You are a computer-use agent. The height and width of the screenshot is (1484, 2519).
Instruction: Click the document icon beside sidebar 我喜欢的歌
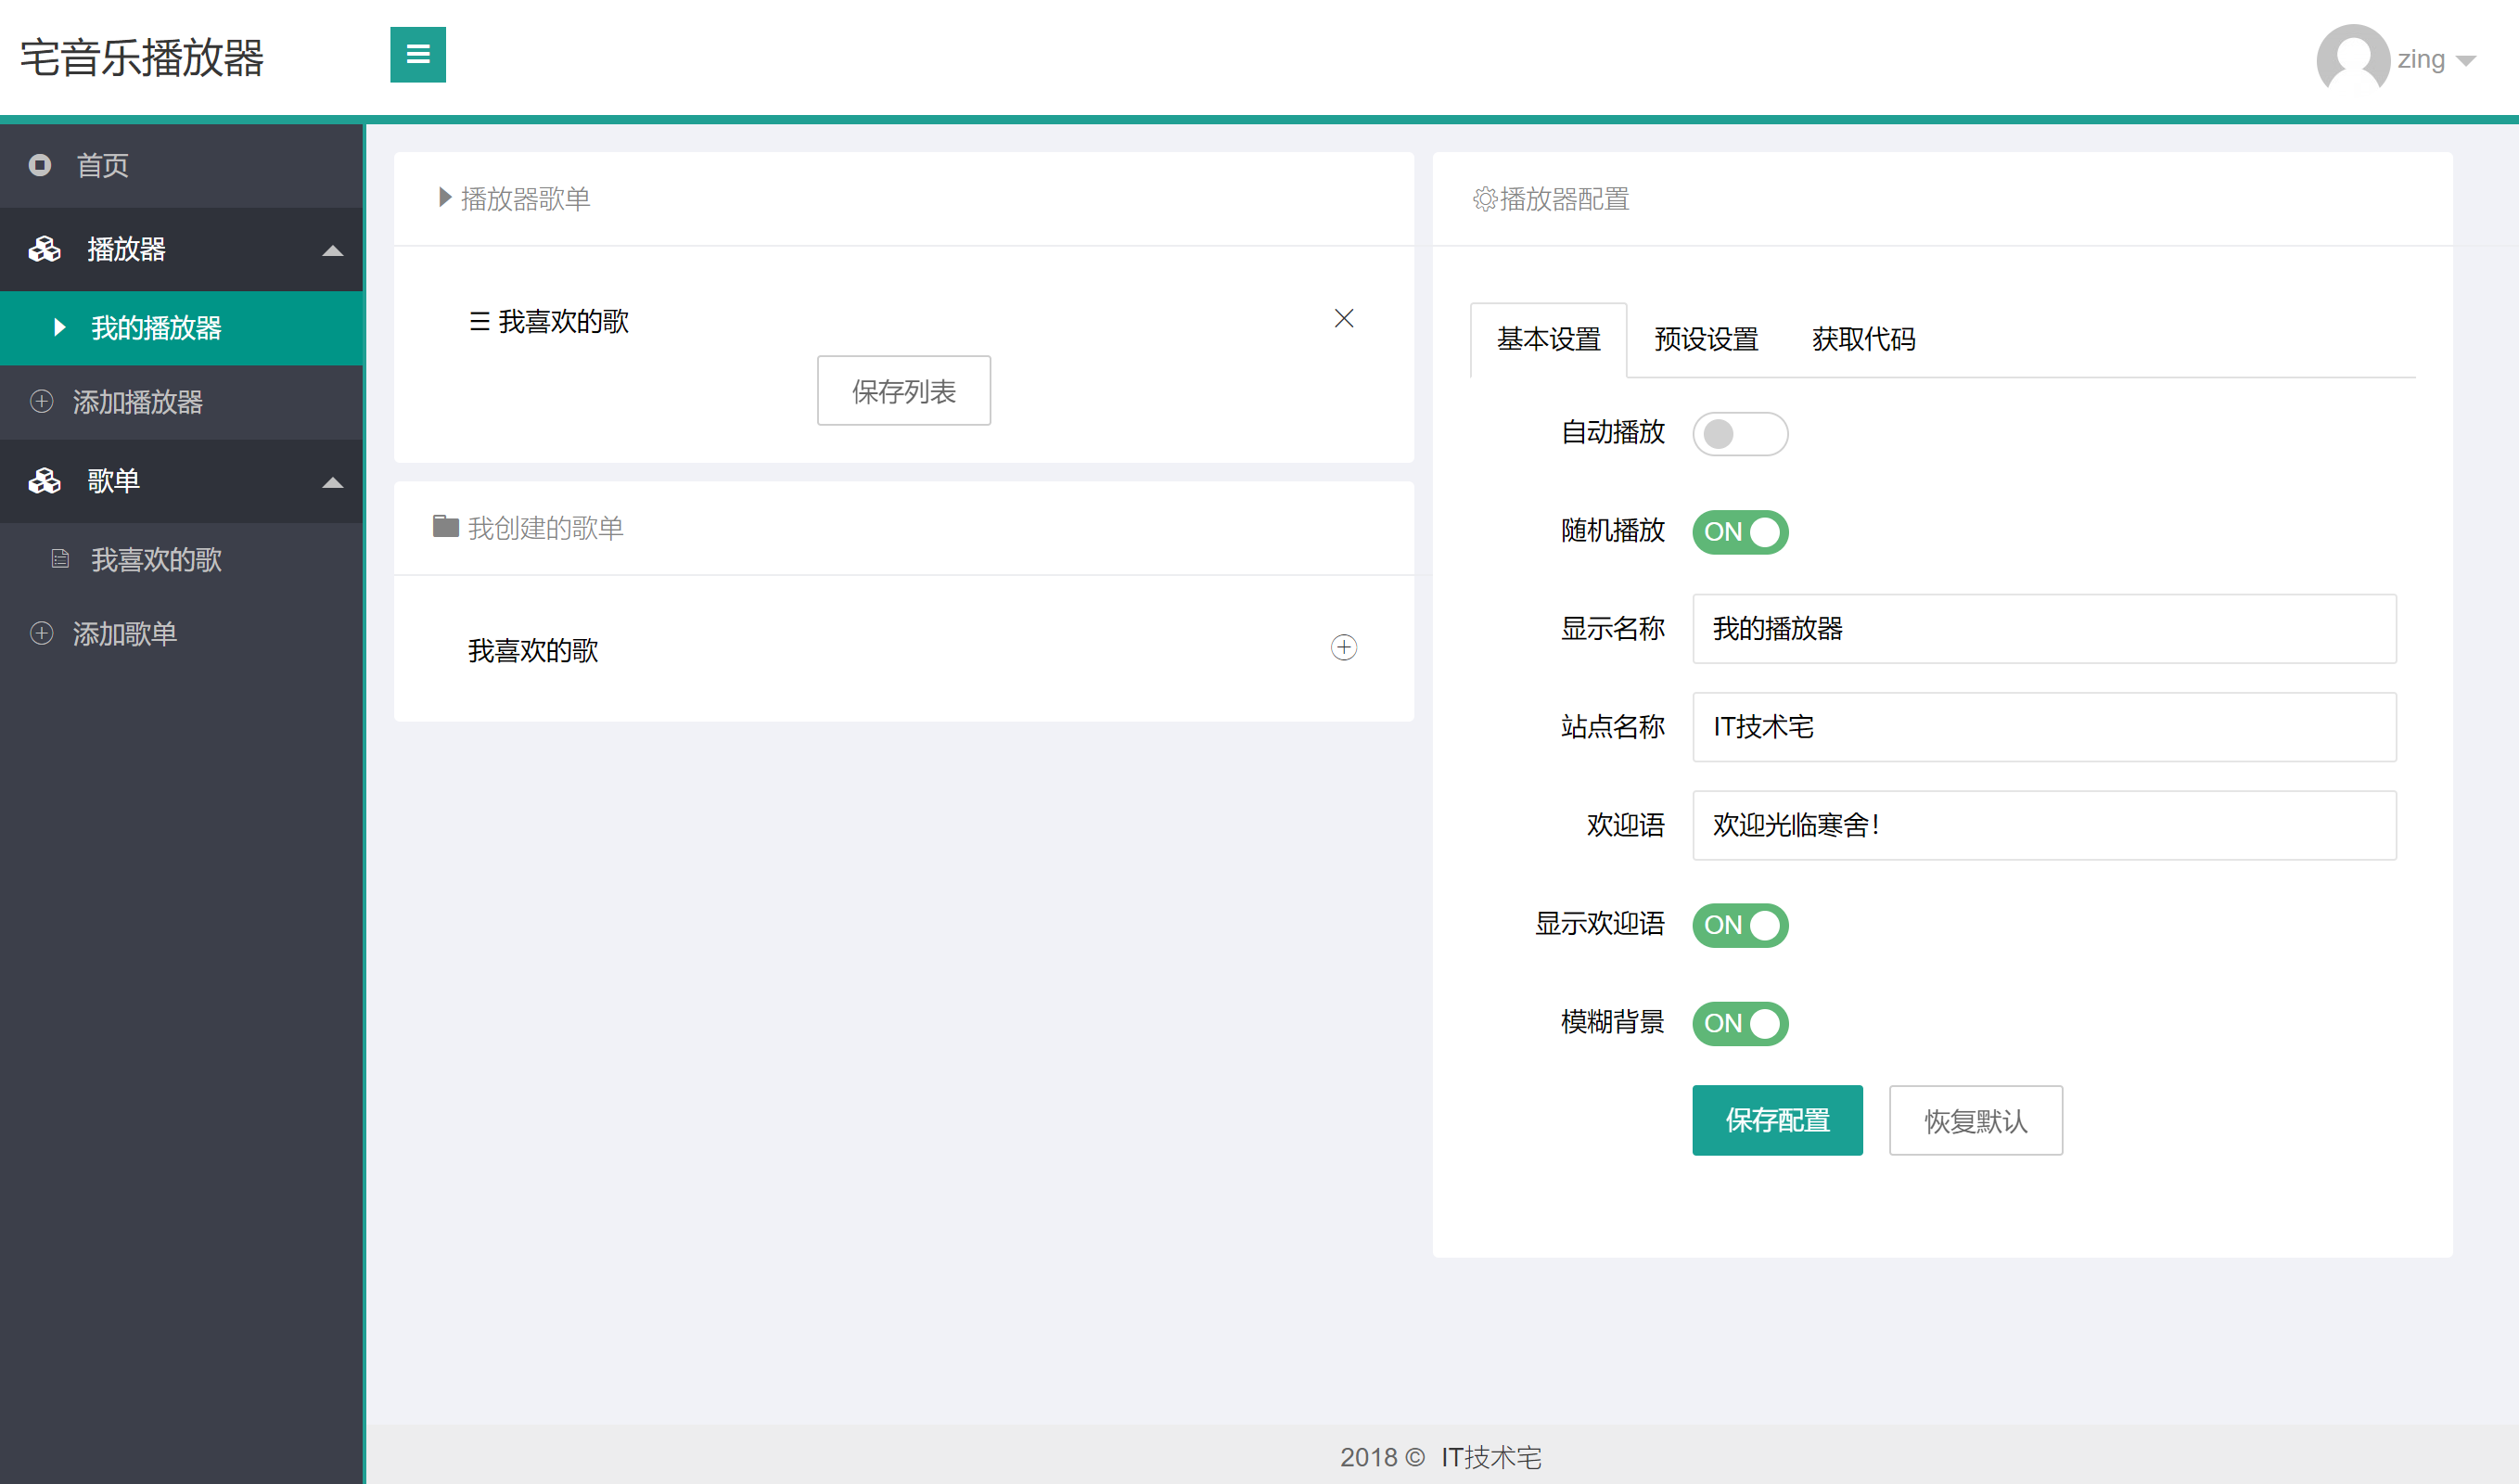pos(60,559)
